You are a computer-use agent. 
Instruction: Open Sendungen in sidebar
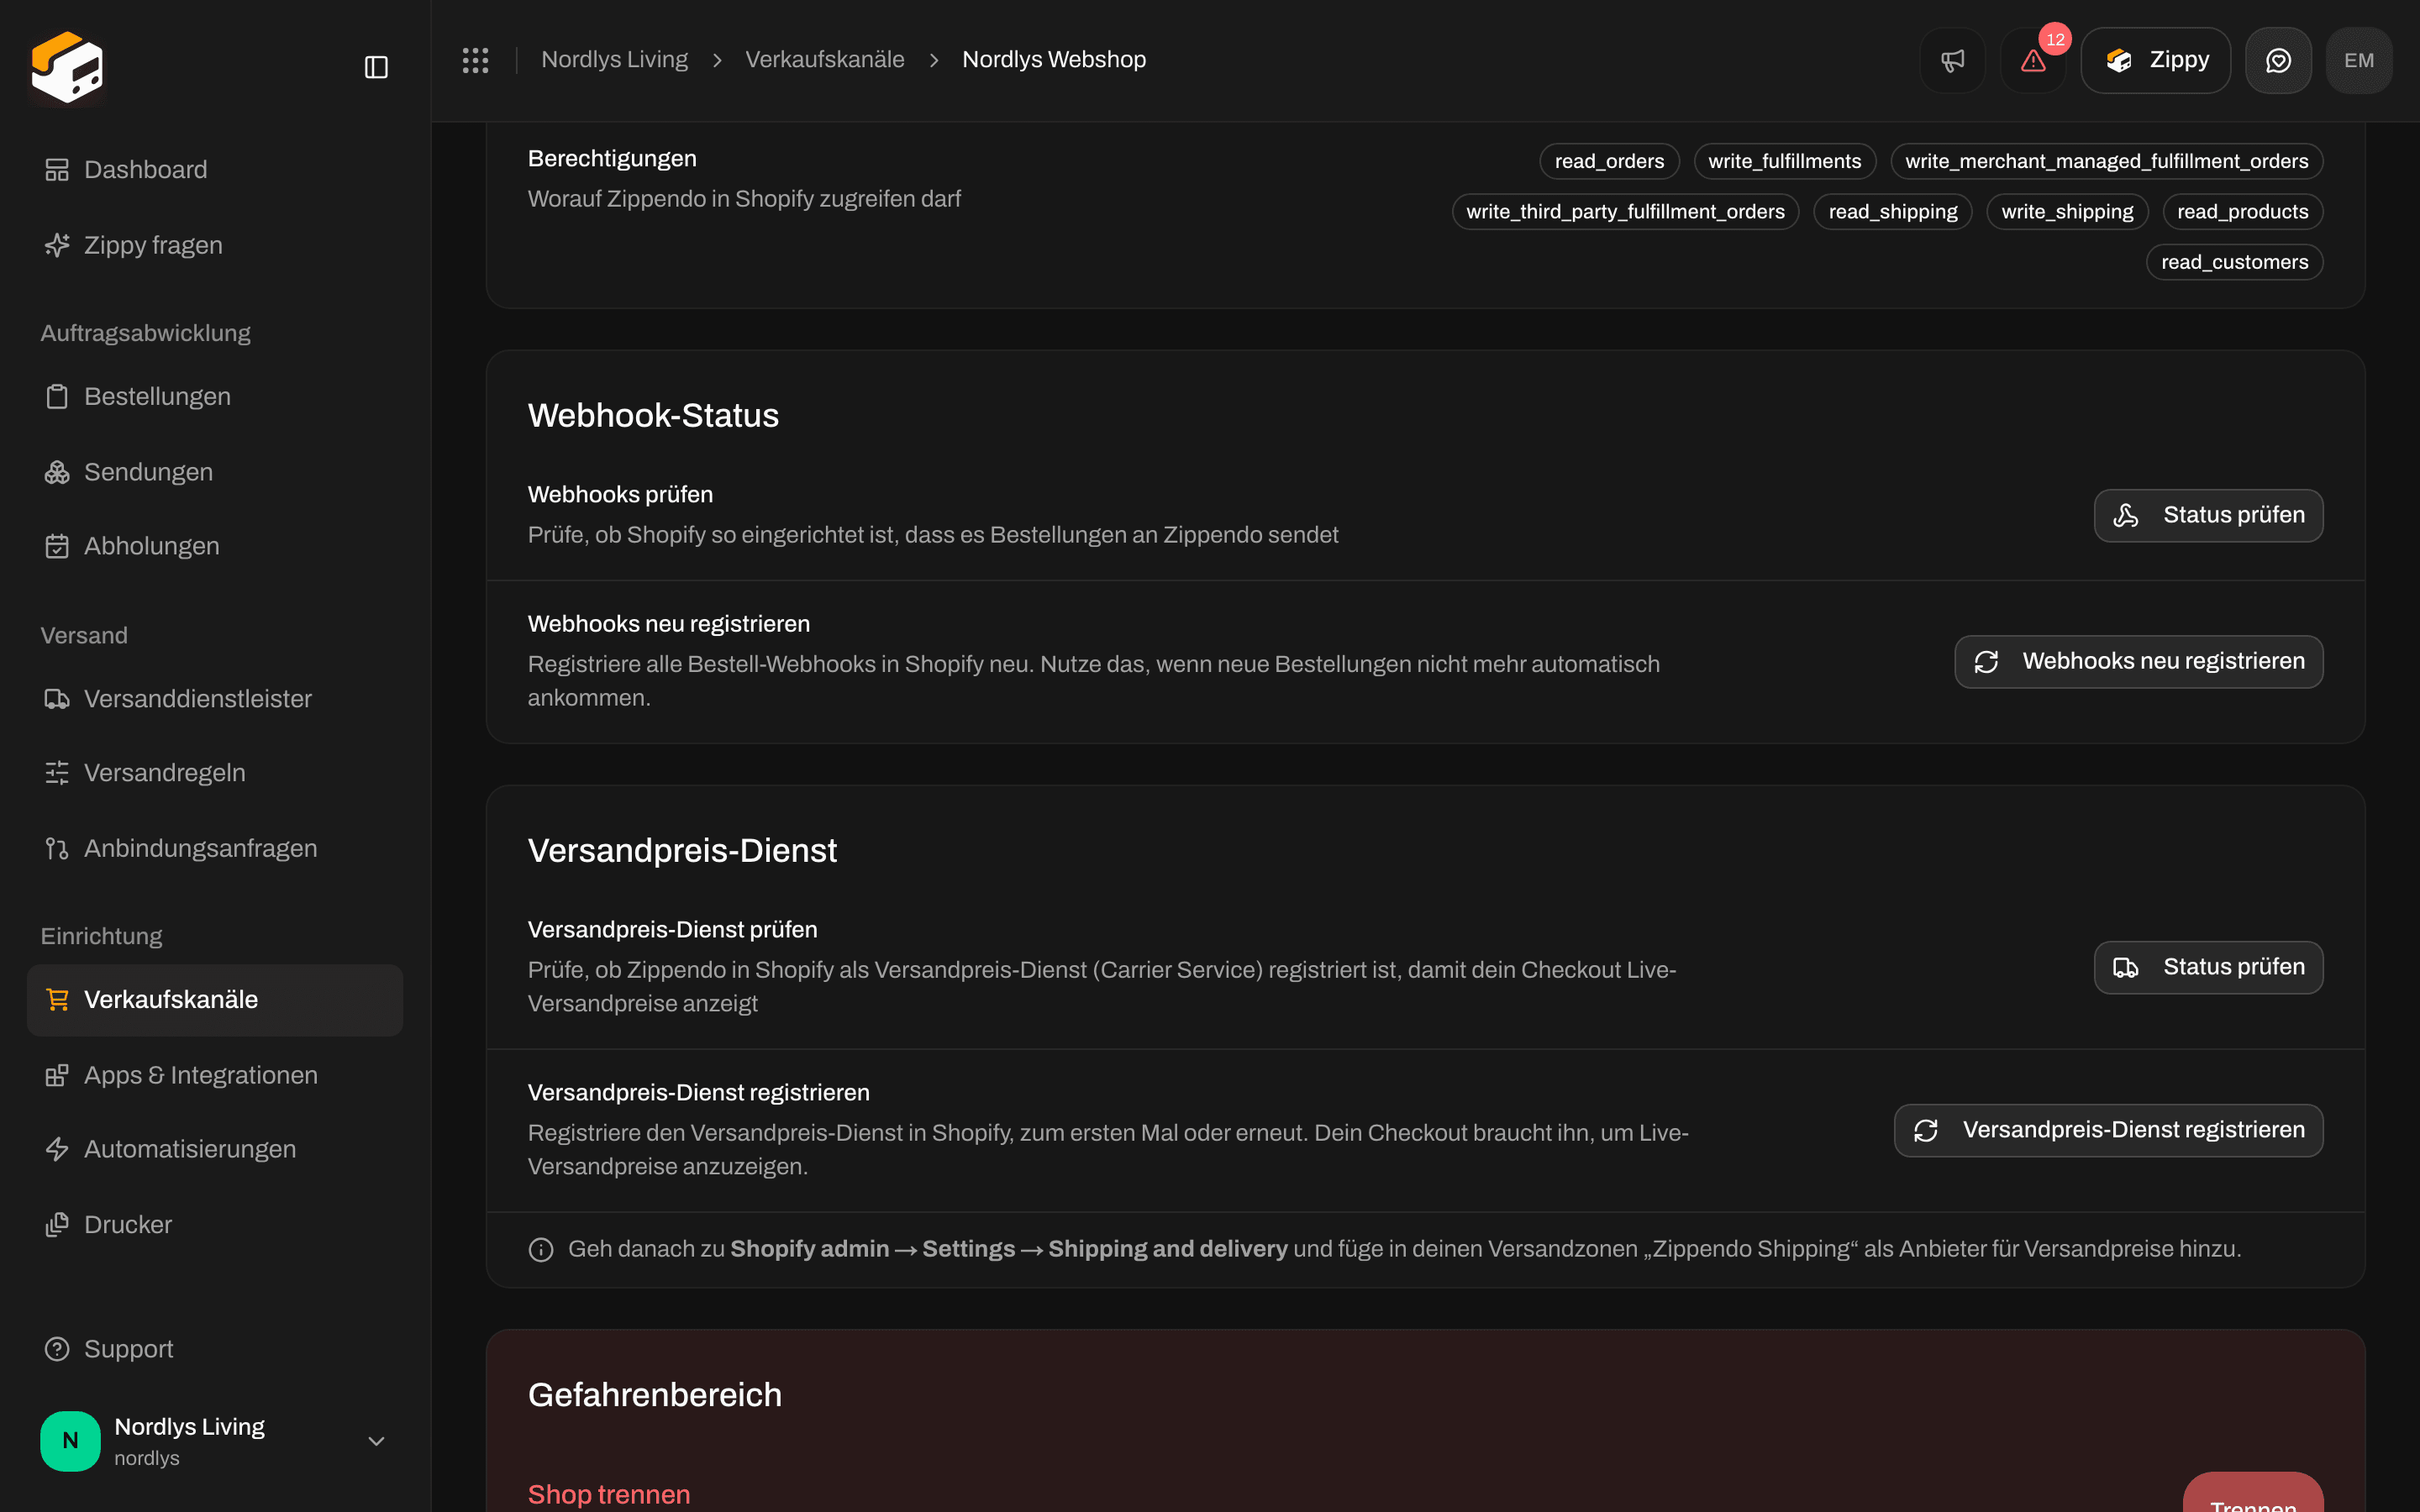(215, 472)
